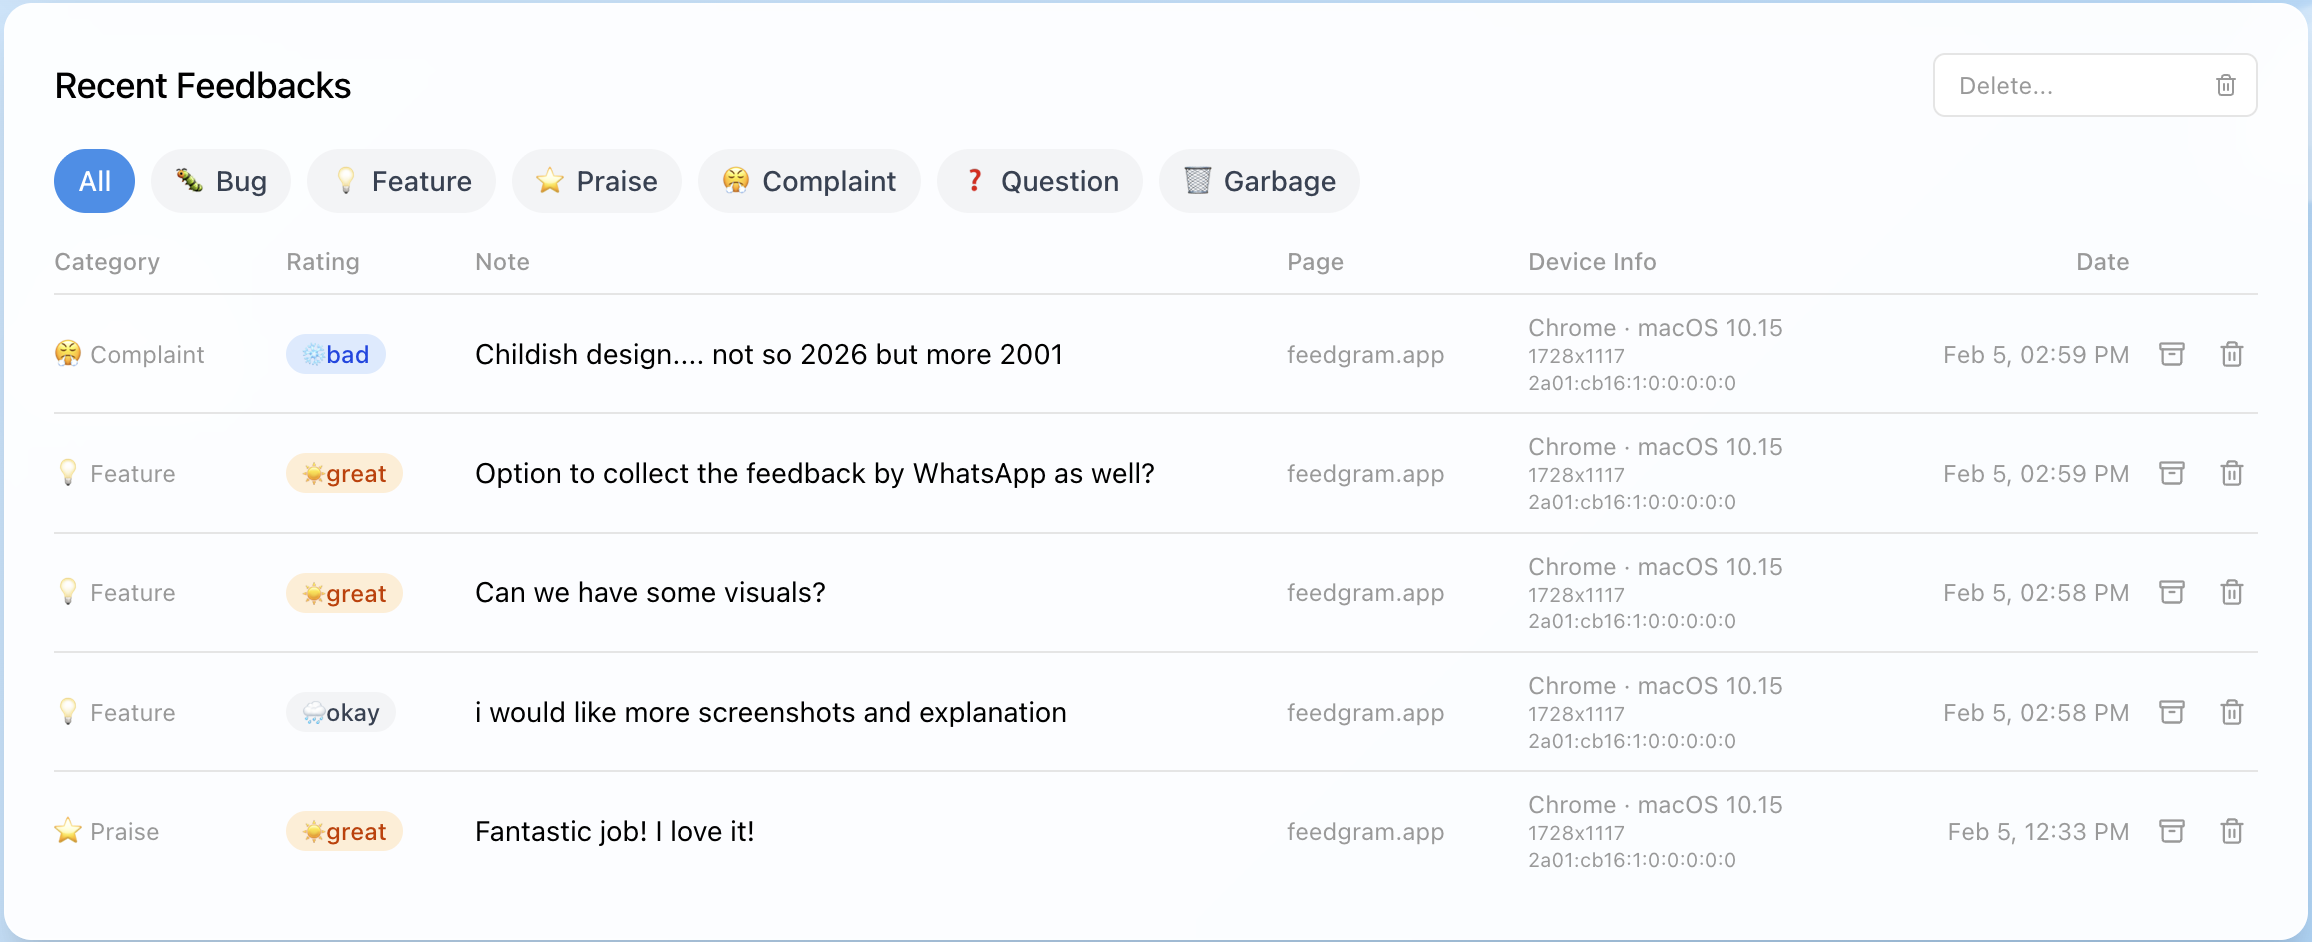The width and height of the screenshot is (2312, 942).
Task: Toggle the Praise filter
Action: pos(597,181)
